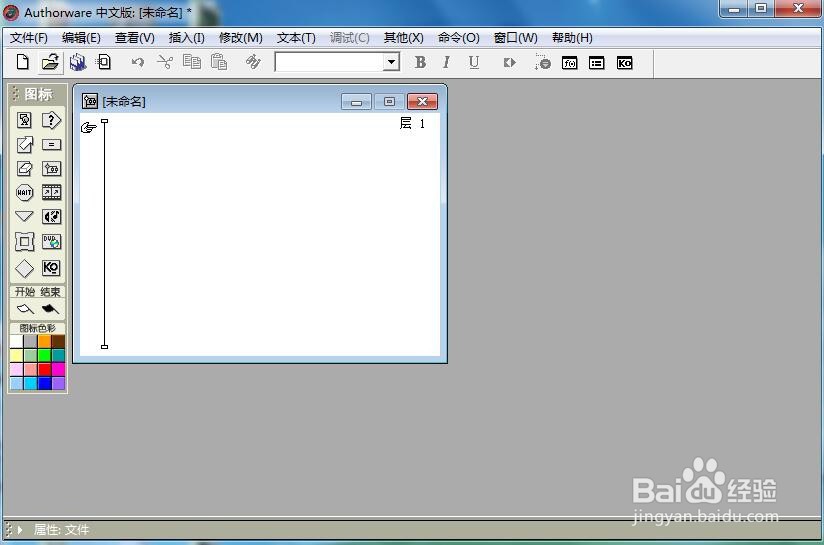Open the 编辑(E) menu

(81, 38)
